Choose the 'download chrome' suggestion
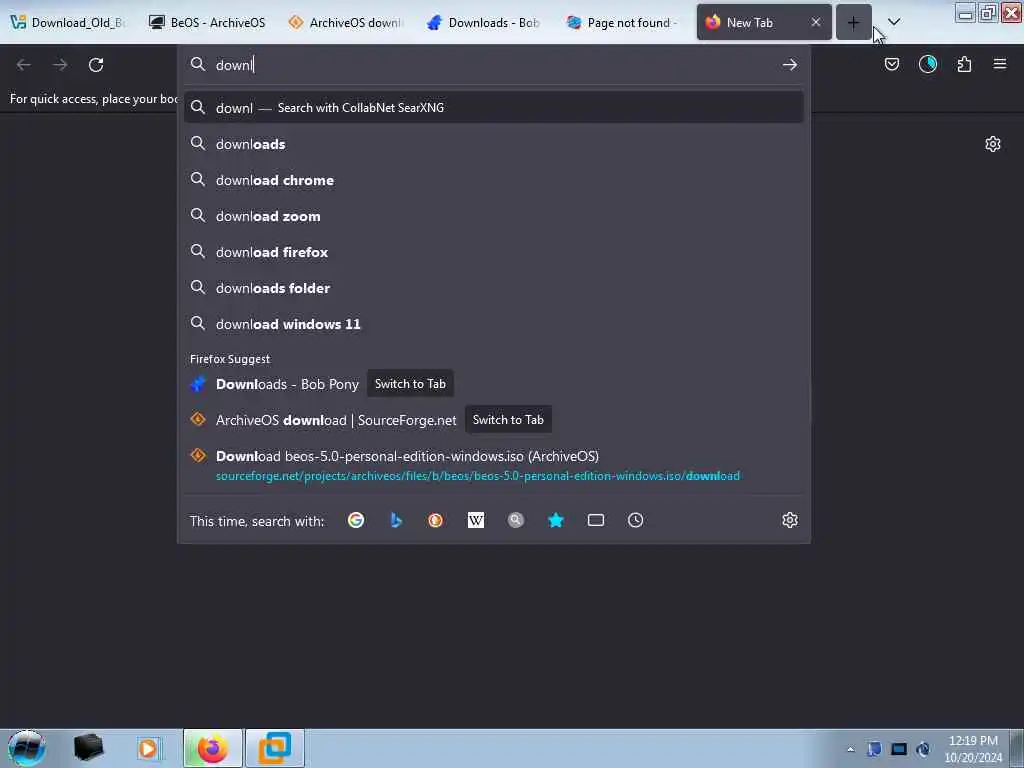Screen dimensions: 1024x768 tap(494, 180)
